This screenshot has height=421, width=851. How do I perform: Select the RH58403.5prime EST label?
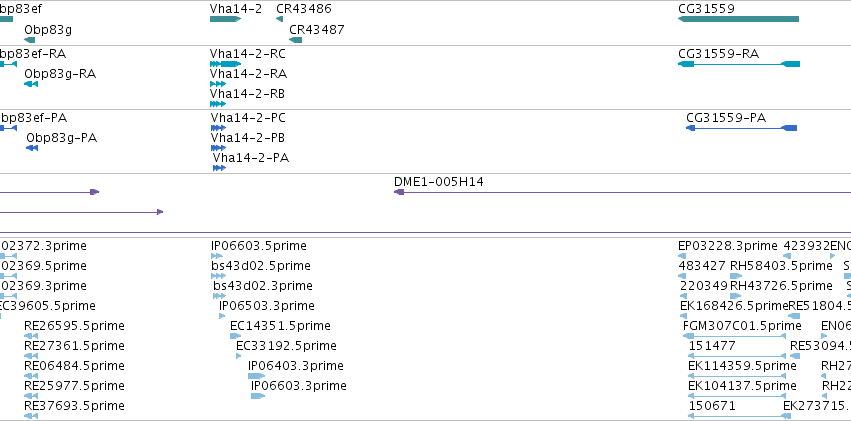click(781, 266)
